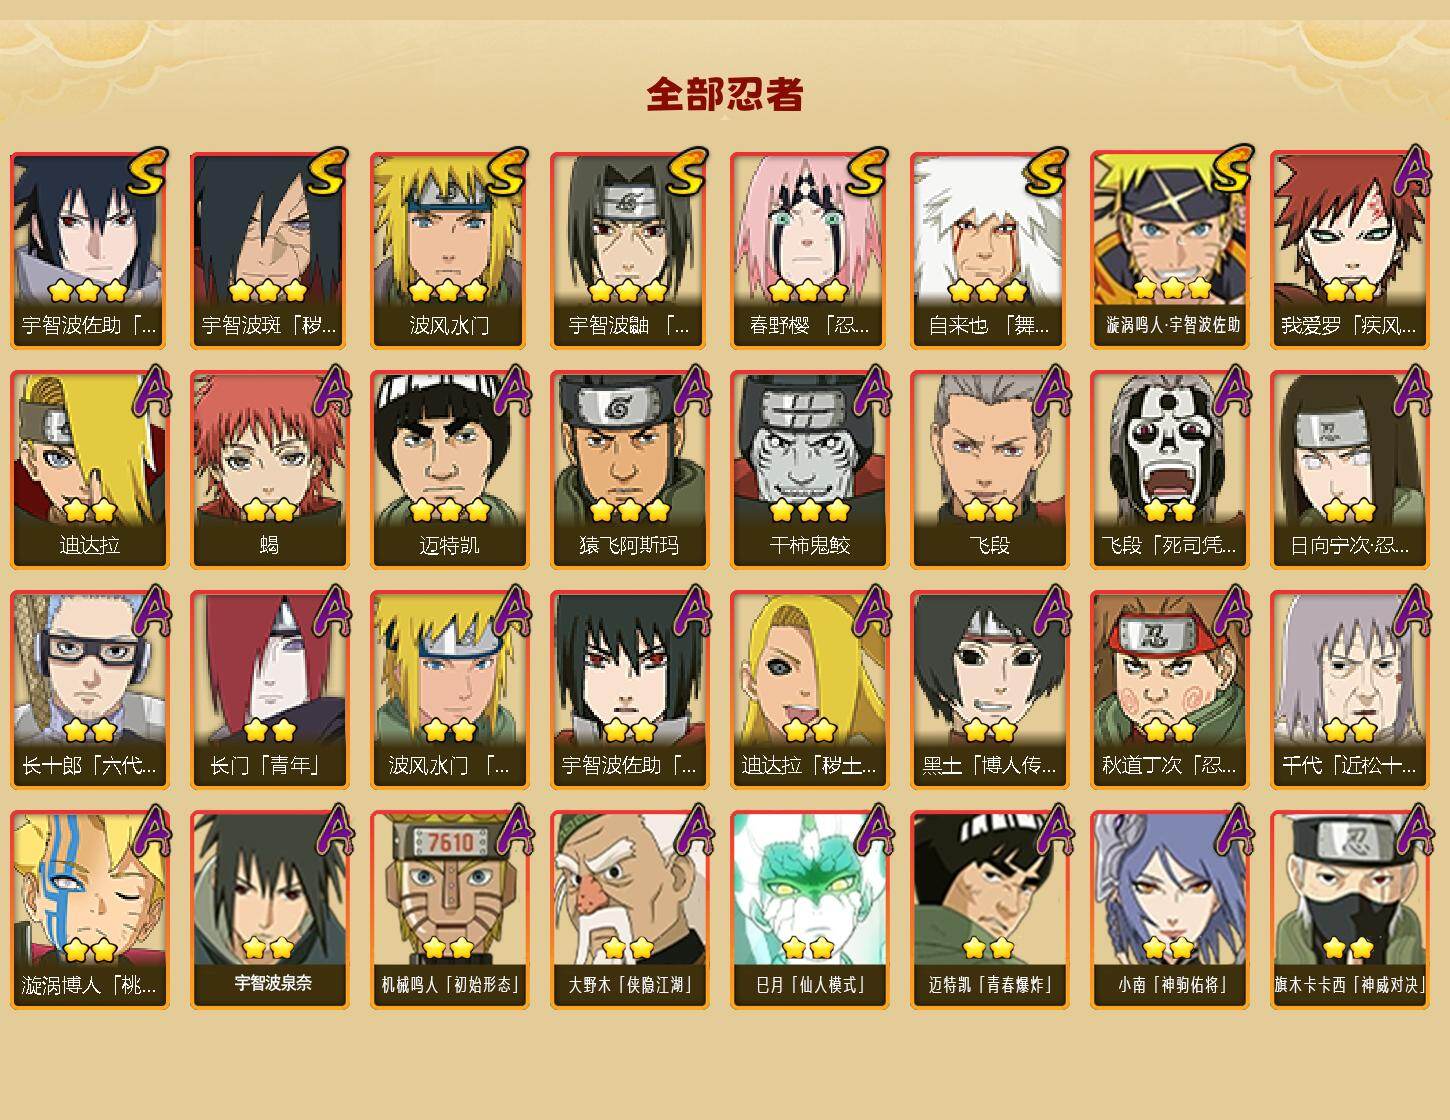Choose the 蝎 ninja portrait
This screenshot has width=1450, height=1120.
(269, 470)
